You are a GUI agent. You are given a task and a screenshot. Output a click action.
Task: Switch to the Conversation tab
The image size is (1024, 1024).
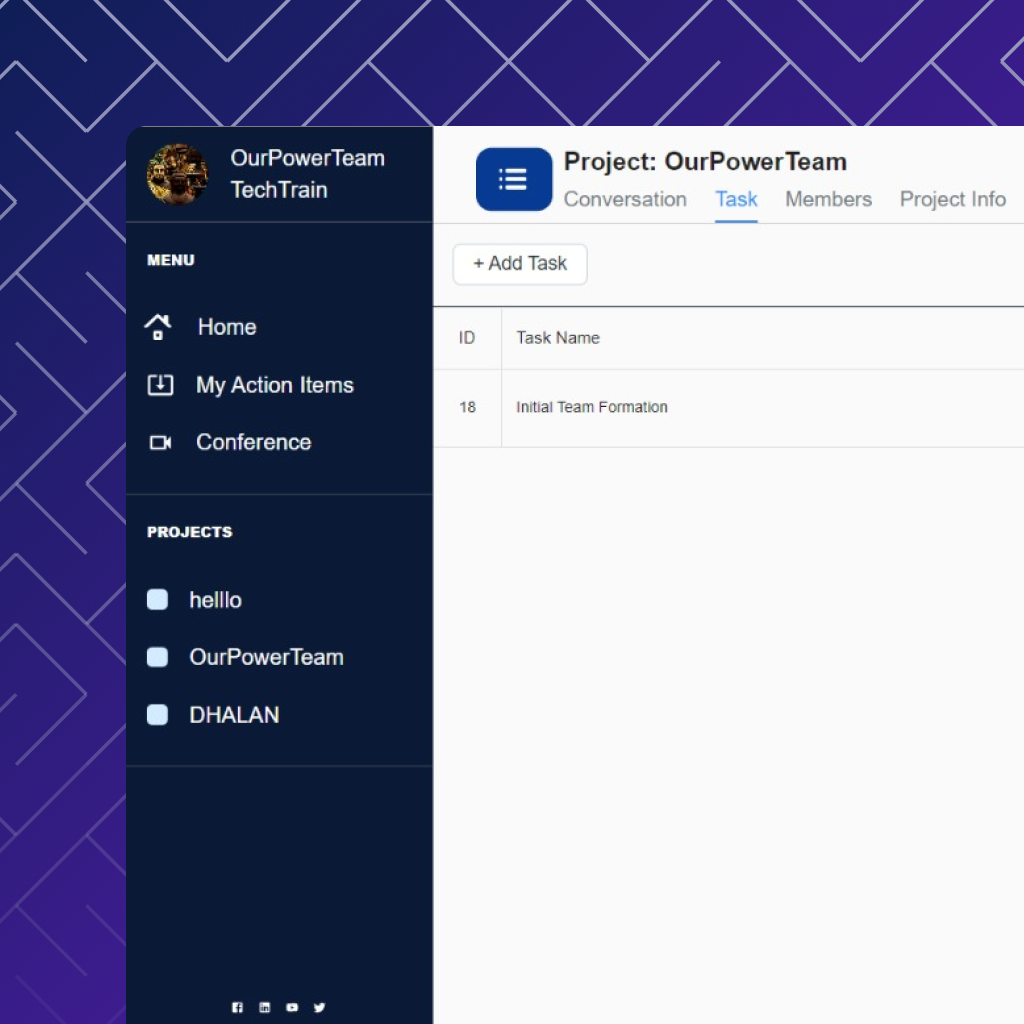tap(625, 199)
